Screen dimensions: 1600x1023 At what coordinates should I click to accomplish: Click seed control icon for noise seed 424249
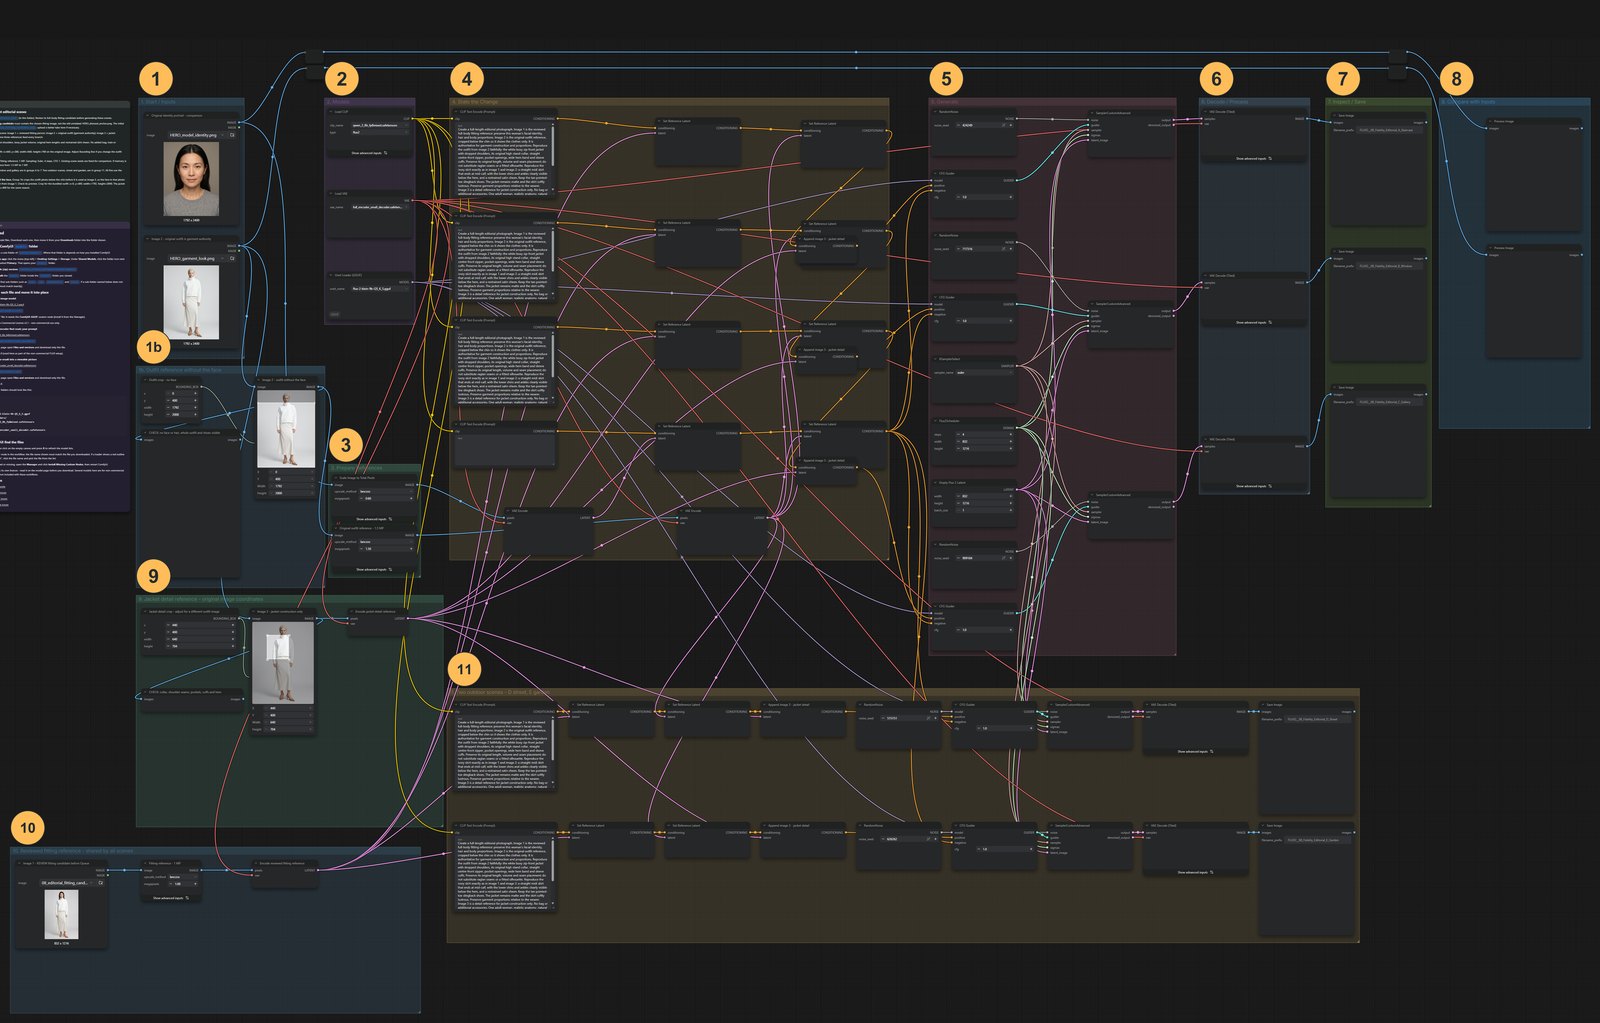tap(1004, 125)
